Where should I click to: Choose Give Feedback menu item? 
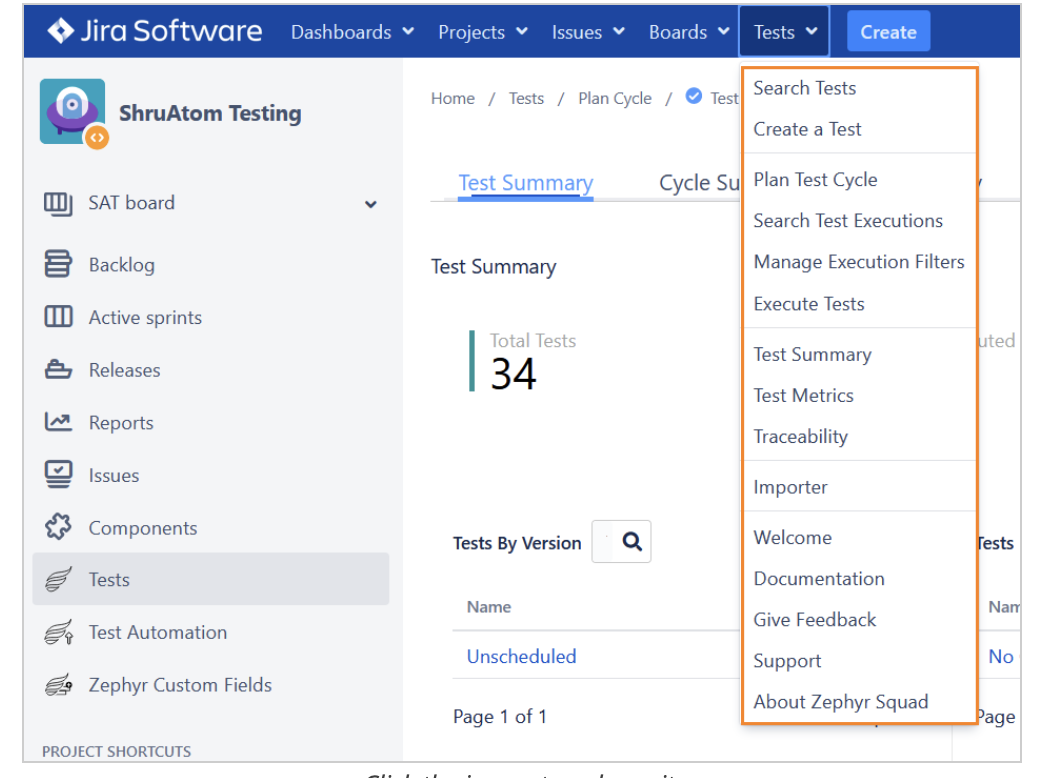pyautogui.click(x=815, y=620)
